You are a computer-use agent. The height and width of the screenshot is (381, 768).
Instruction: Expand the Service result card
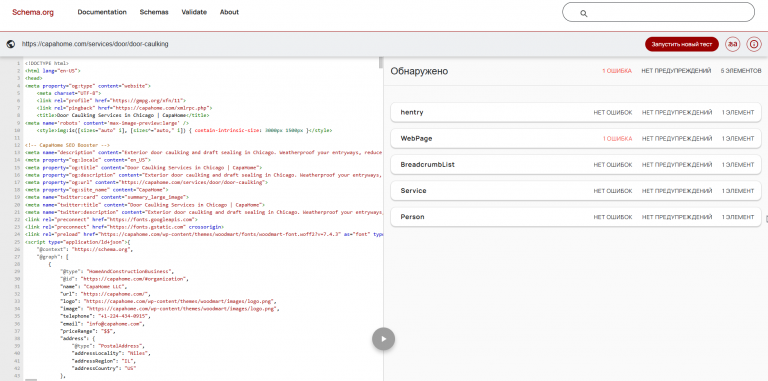[x=576, y=191]
